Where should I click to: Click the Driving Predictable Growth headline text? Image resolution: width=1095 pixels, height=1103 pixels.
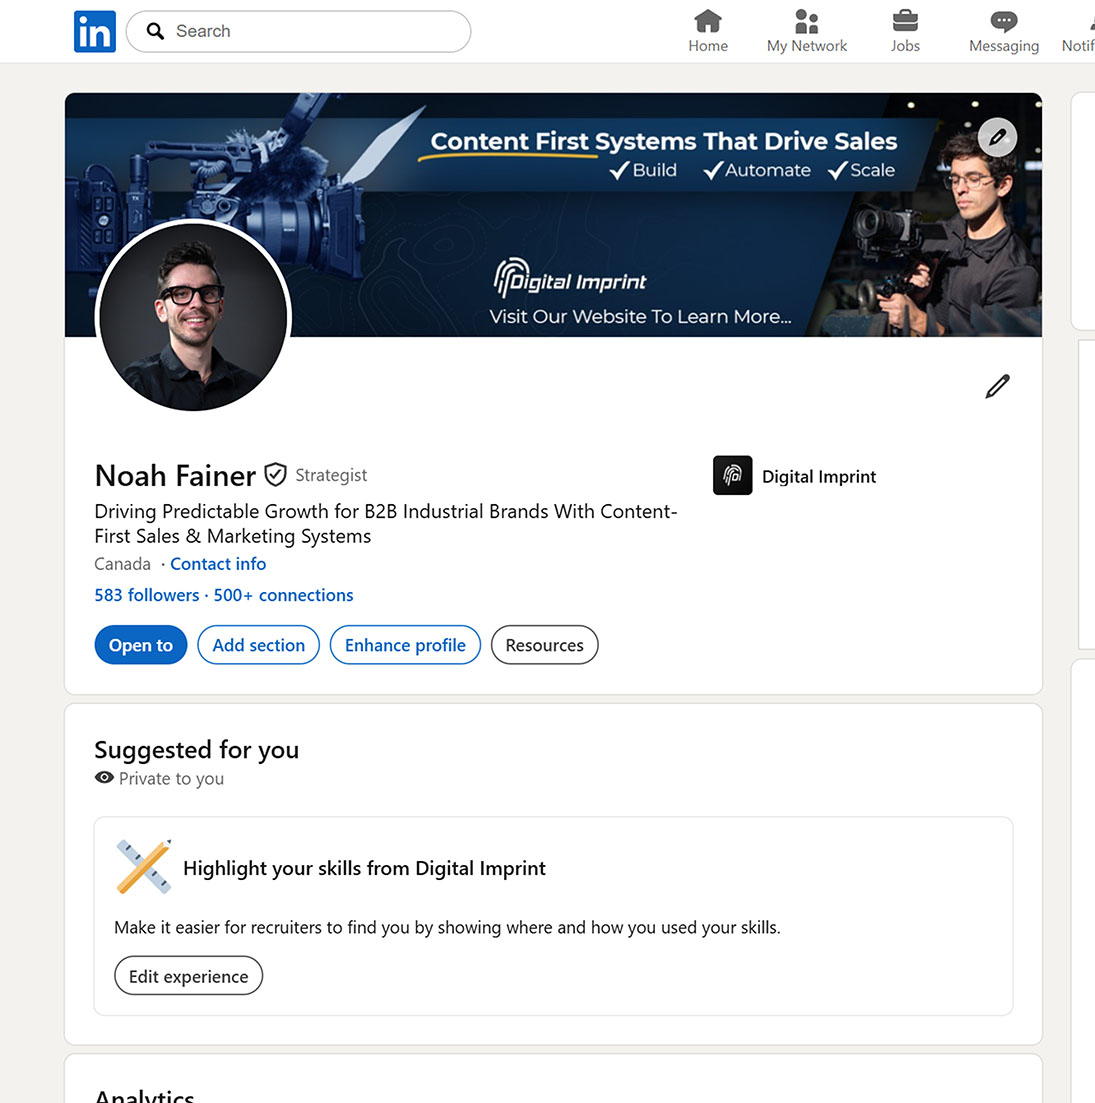[385, 523]
